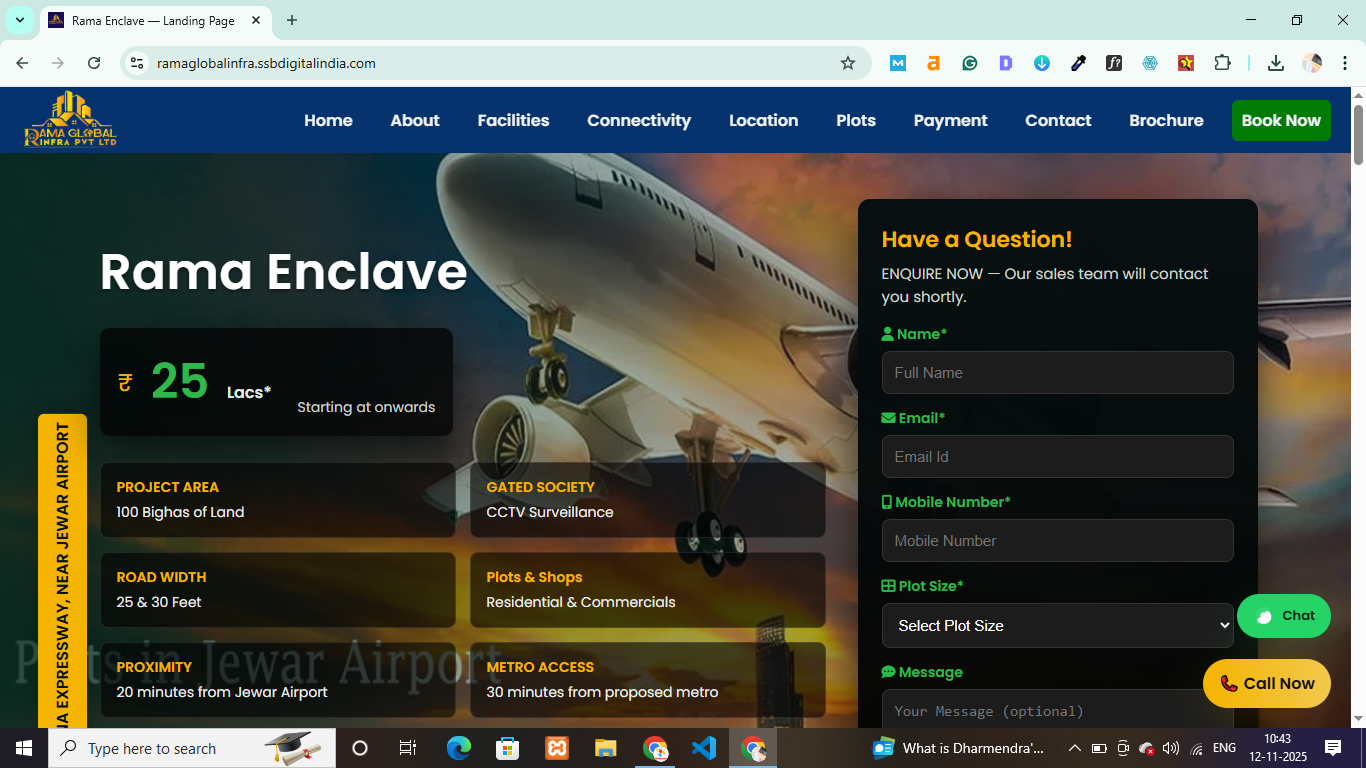Open a new browser tab
Viewport: 1366px width, 768px height.
292,20
